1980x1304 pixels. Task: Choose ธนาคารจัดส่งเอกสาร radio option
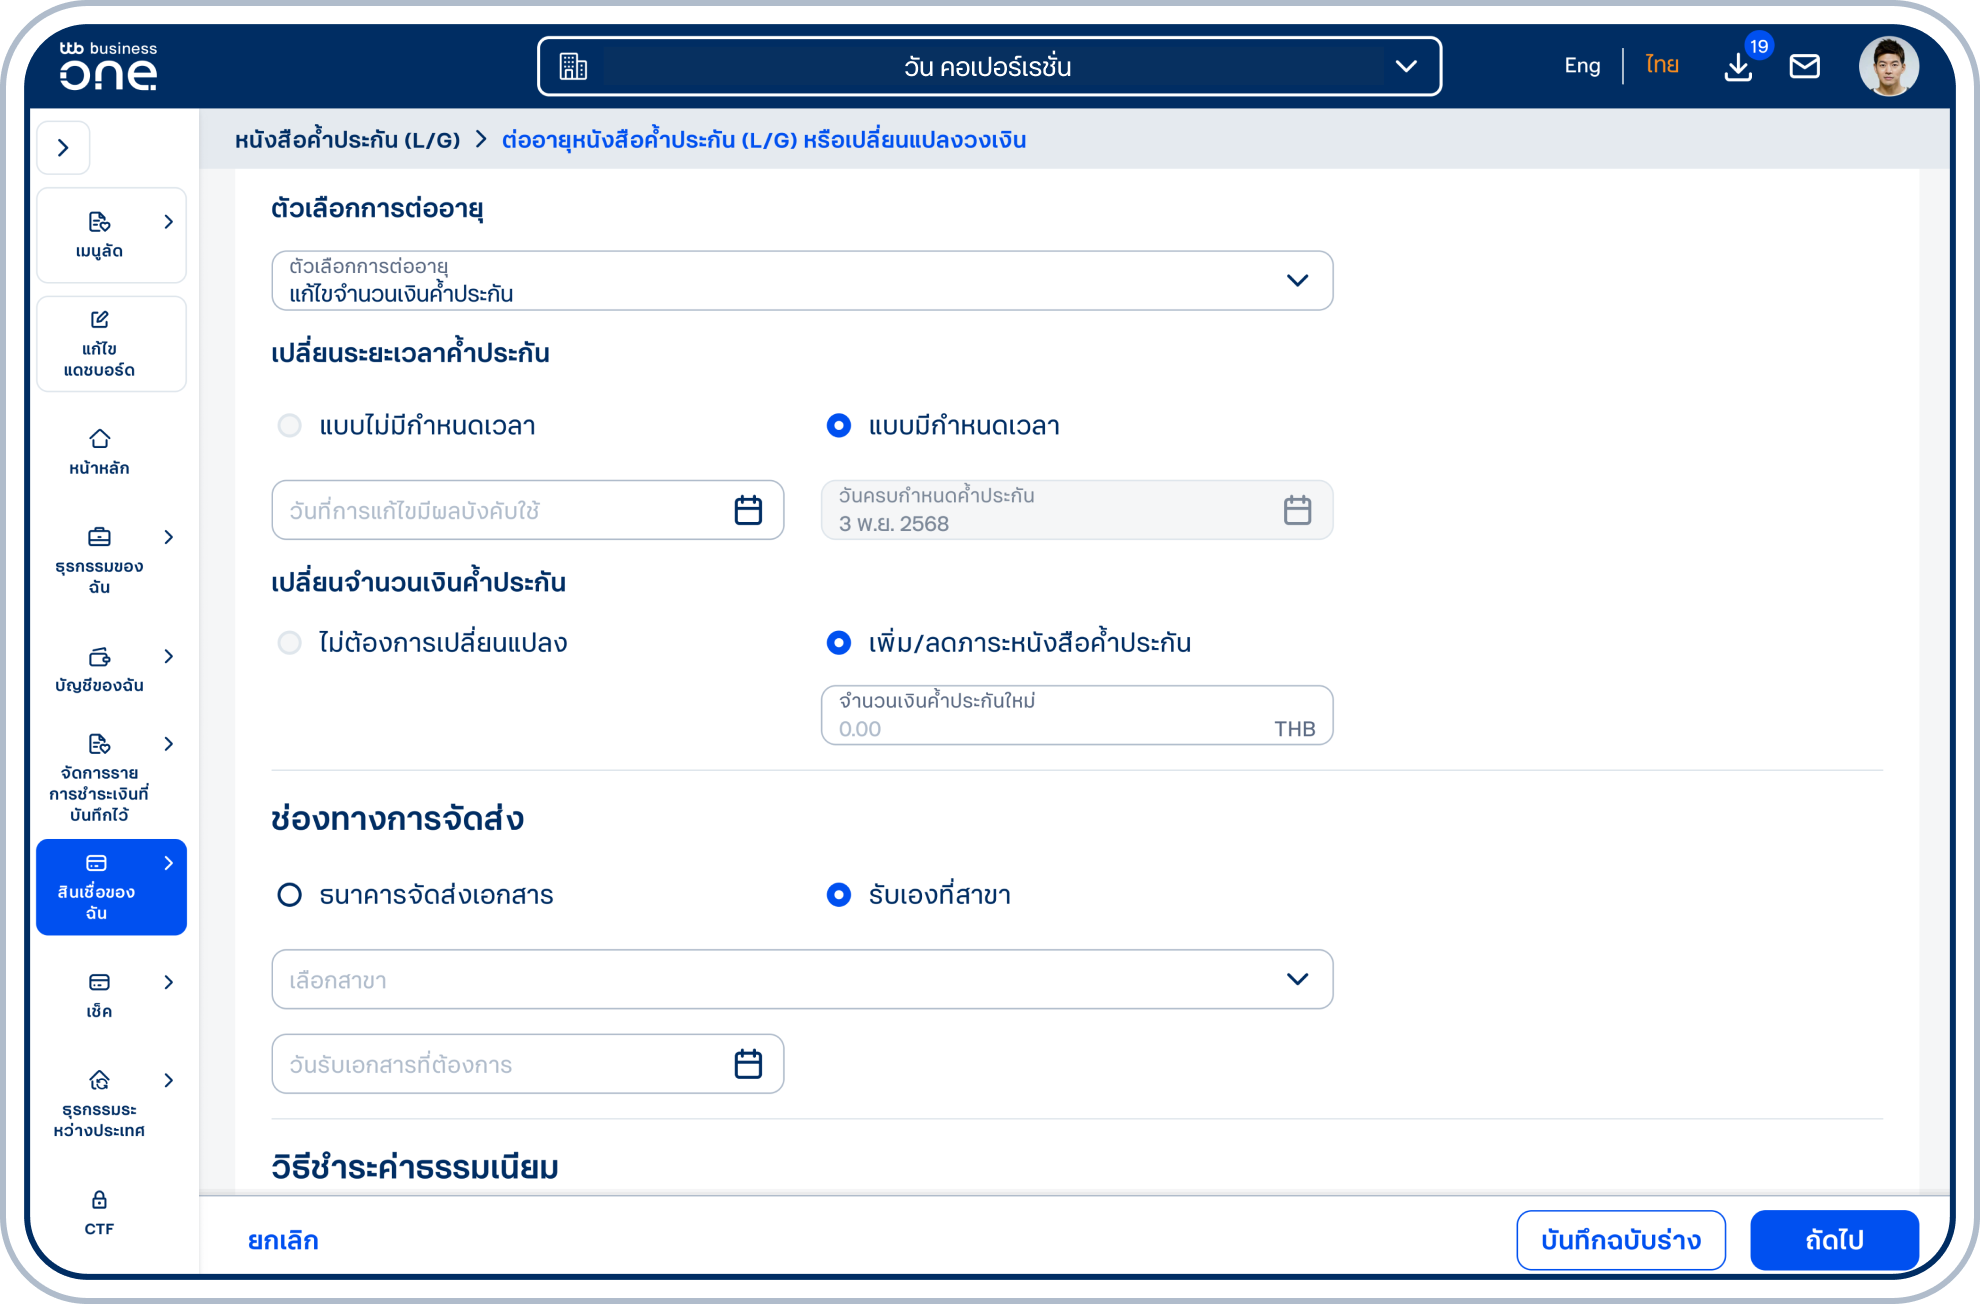(x=290, y=895)
